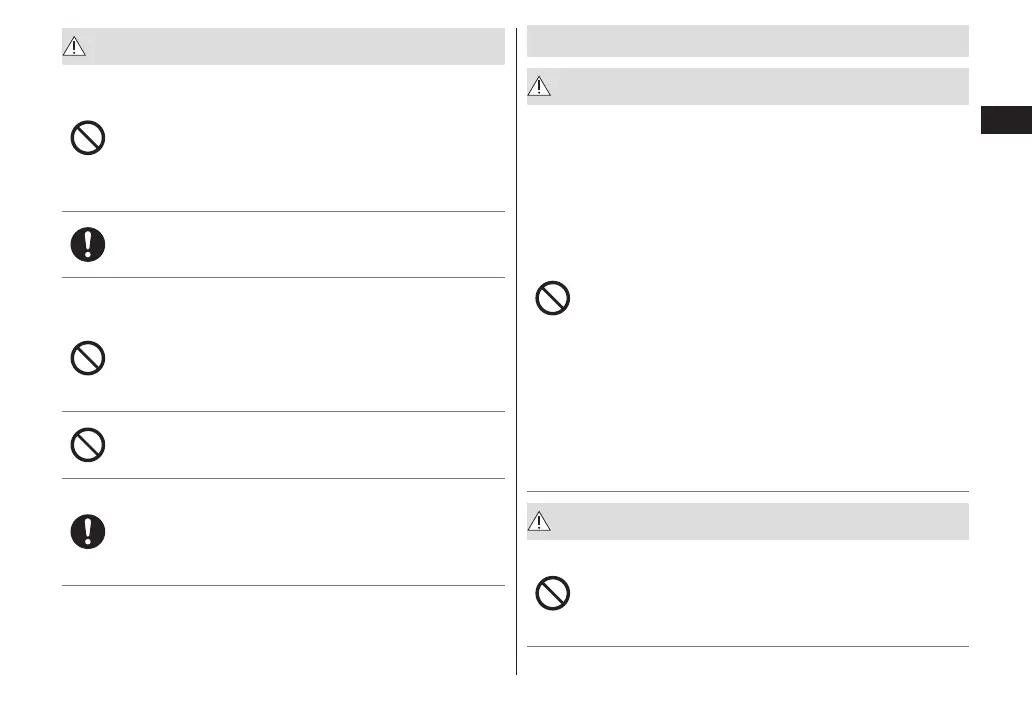Click the warning triangle in the left column header
1032x726 pixels.
[77, 46]
